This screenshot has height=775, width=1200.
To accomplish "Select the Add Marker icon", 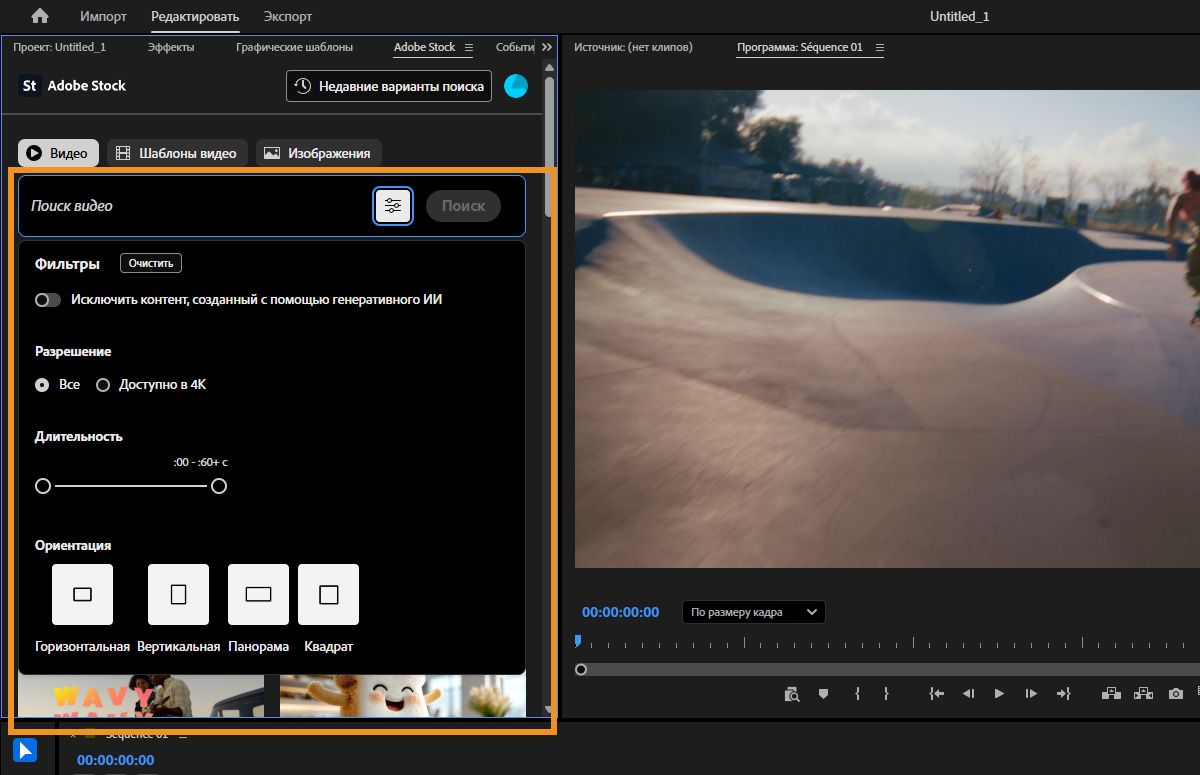I will (x=823, y=693).
